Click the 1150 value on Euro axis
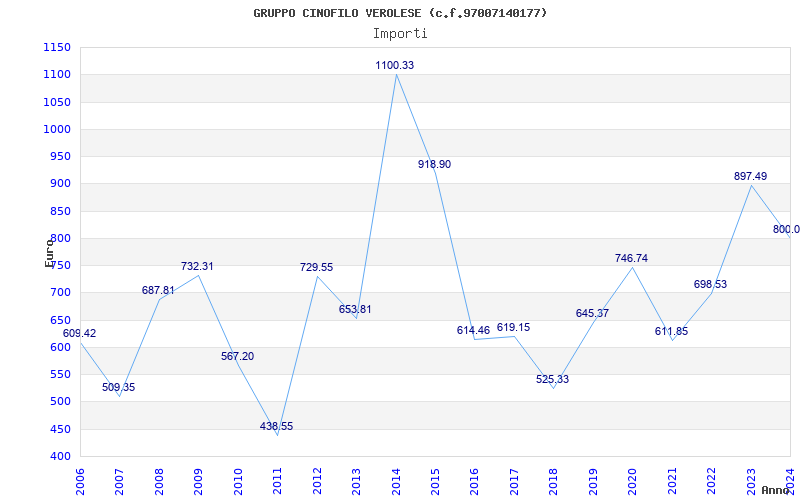The height and width of the screenshot is (500, 800). click(x=57, y=47)
